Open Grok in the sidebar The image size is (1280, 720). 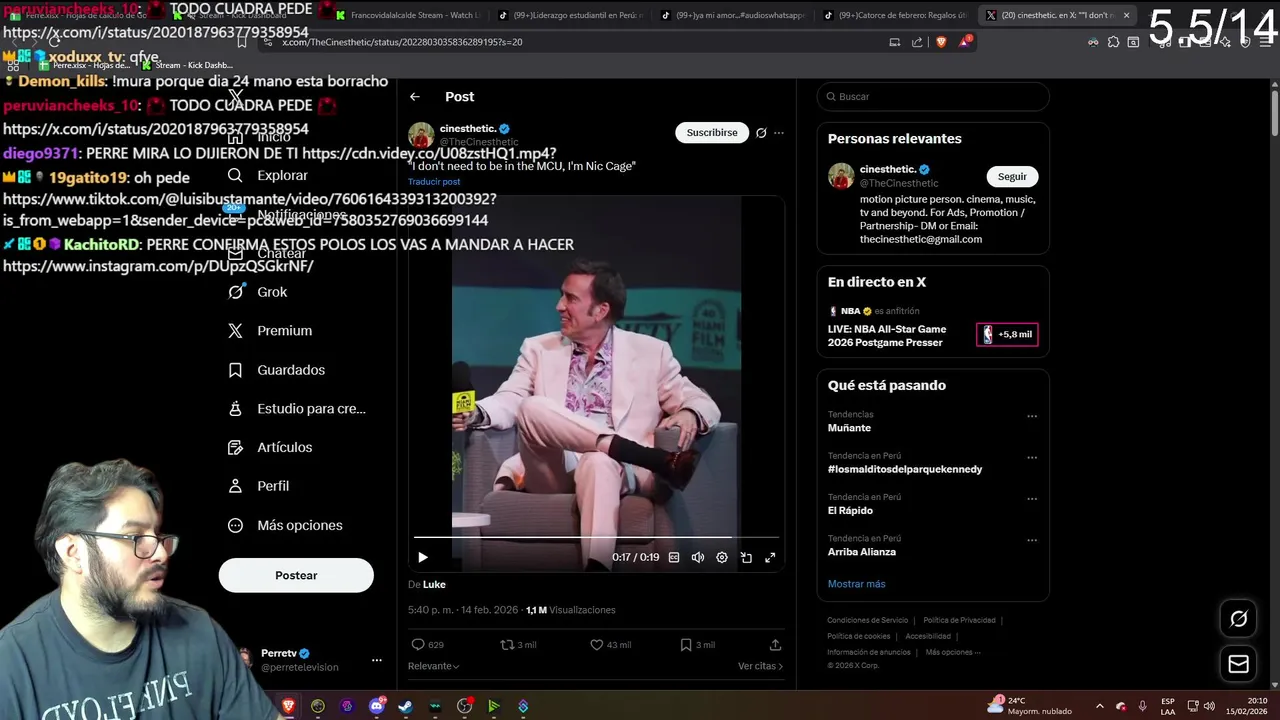258,292
